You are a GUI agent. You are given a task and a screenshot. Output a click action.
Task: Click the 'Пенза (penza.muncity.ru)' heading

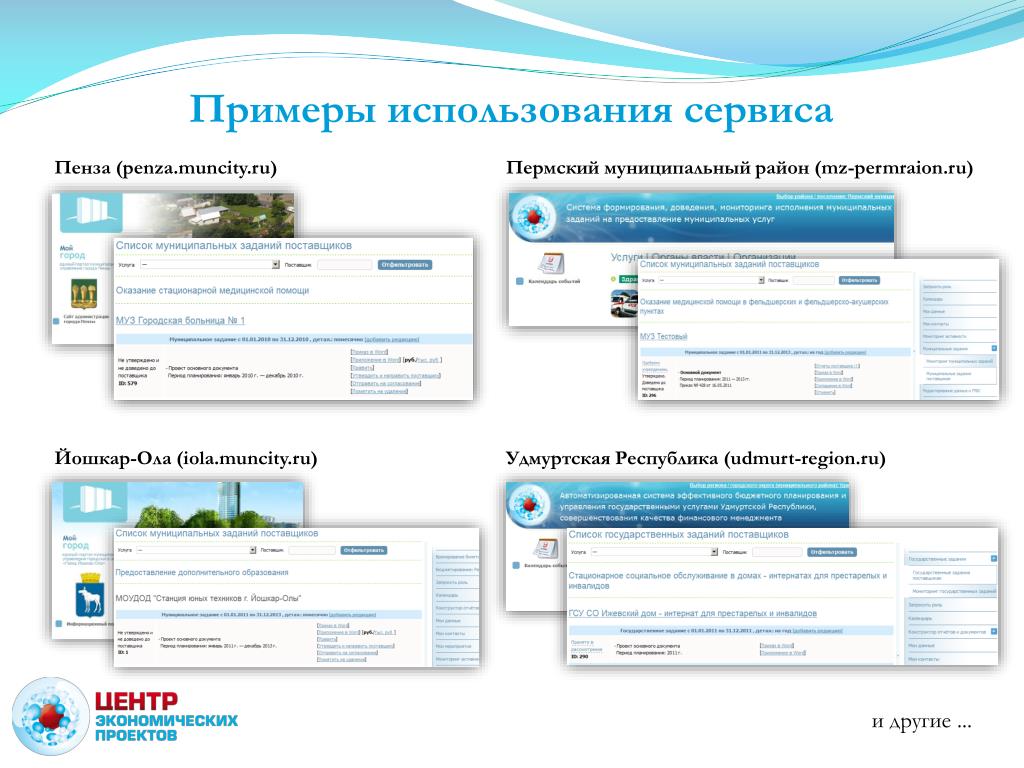pyautogui.click(x=166, y=168)
